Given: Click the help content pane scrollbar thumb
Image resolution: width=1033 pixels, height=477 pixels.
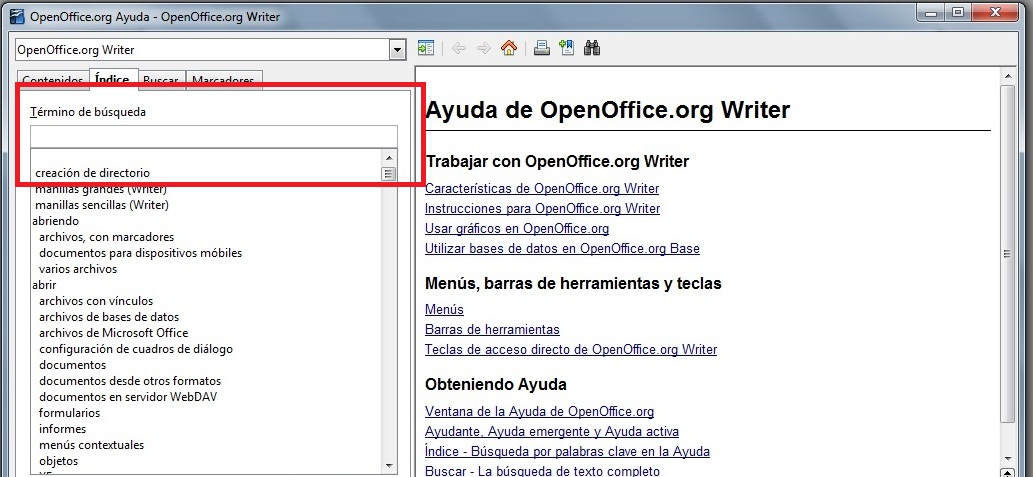Looking at the screenshot, I should click(1007, 254).
